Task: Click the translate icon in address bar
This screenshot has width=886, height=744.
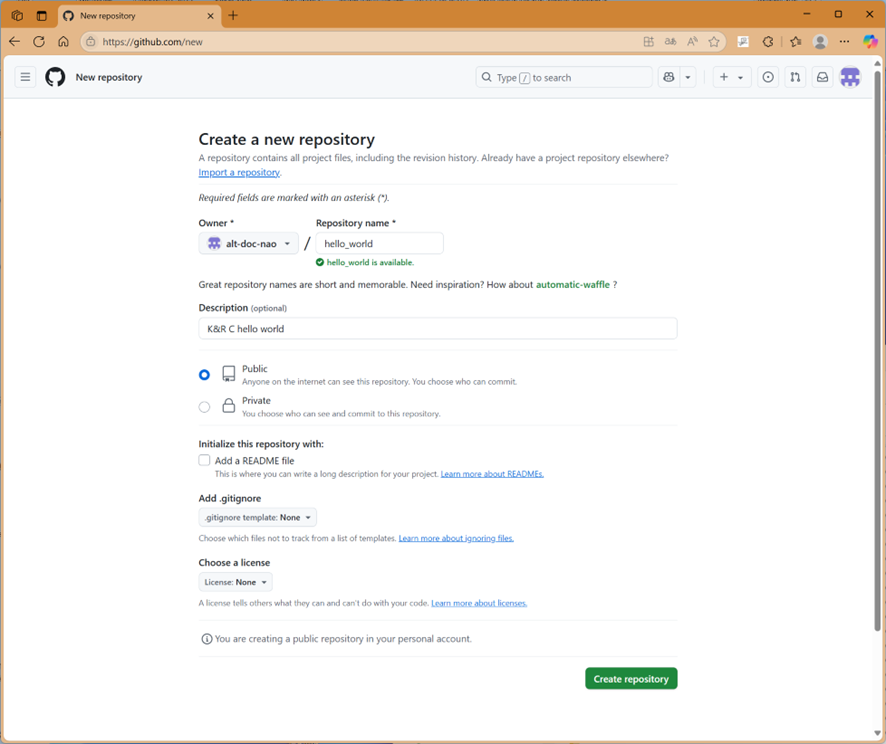Action: (x=671, y=41)
